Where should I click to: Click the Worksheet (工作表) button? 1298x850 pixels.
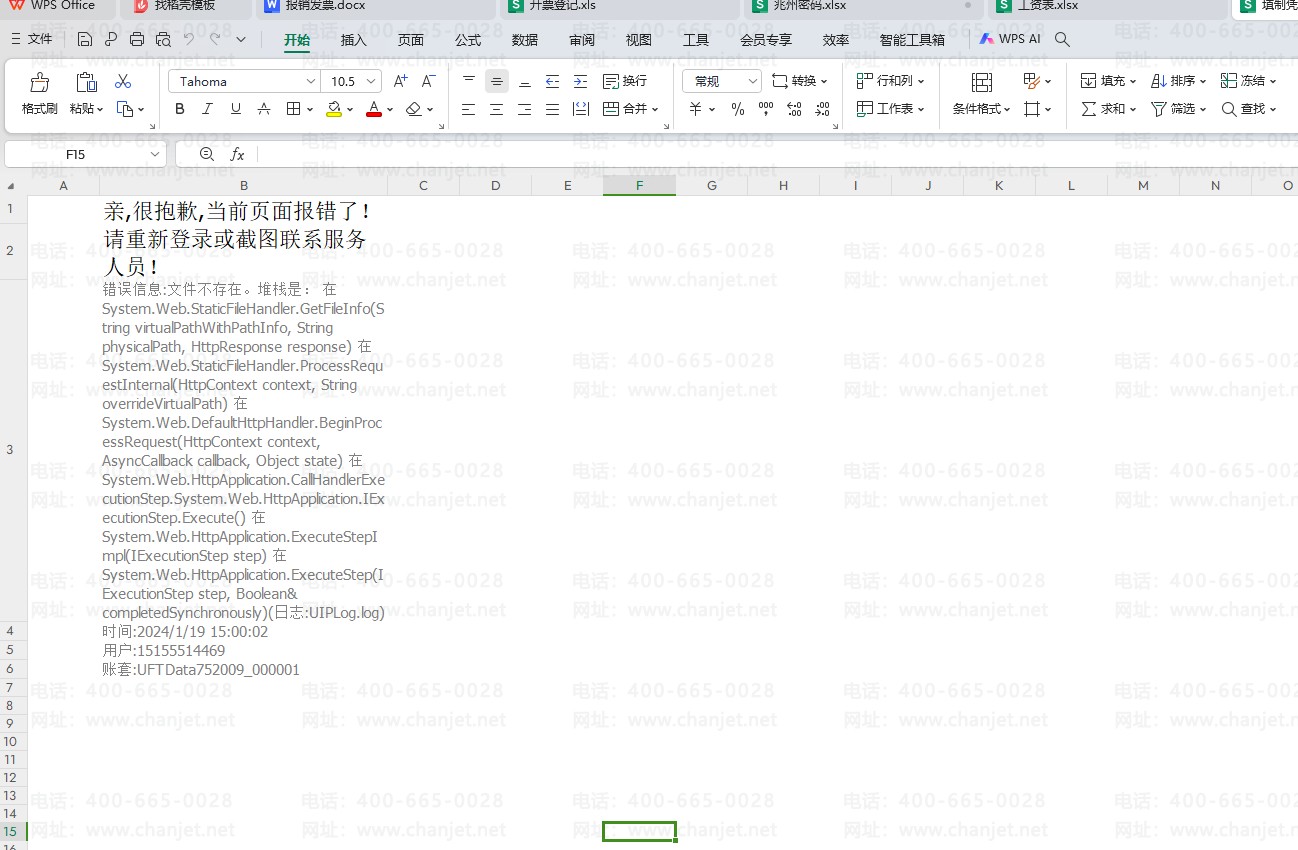tap(891, 109)
